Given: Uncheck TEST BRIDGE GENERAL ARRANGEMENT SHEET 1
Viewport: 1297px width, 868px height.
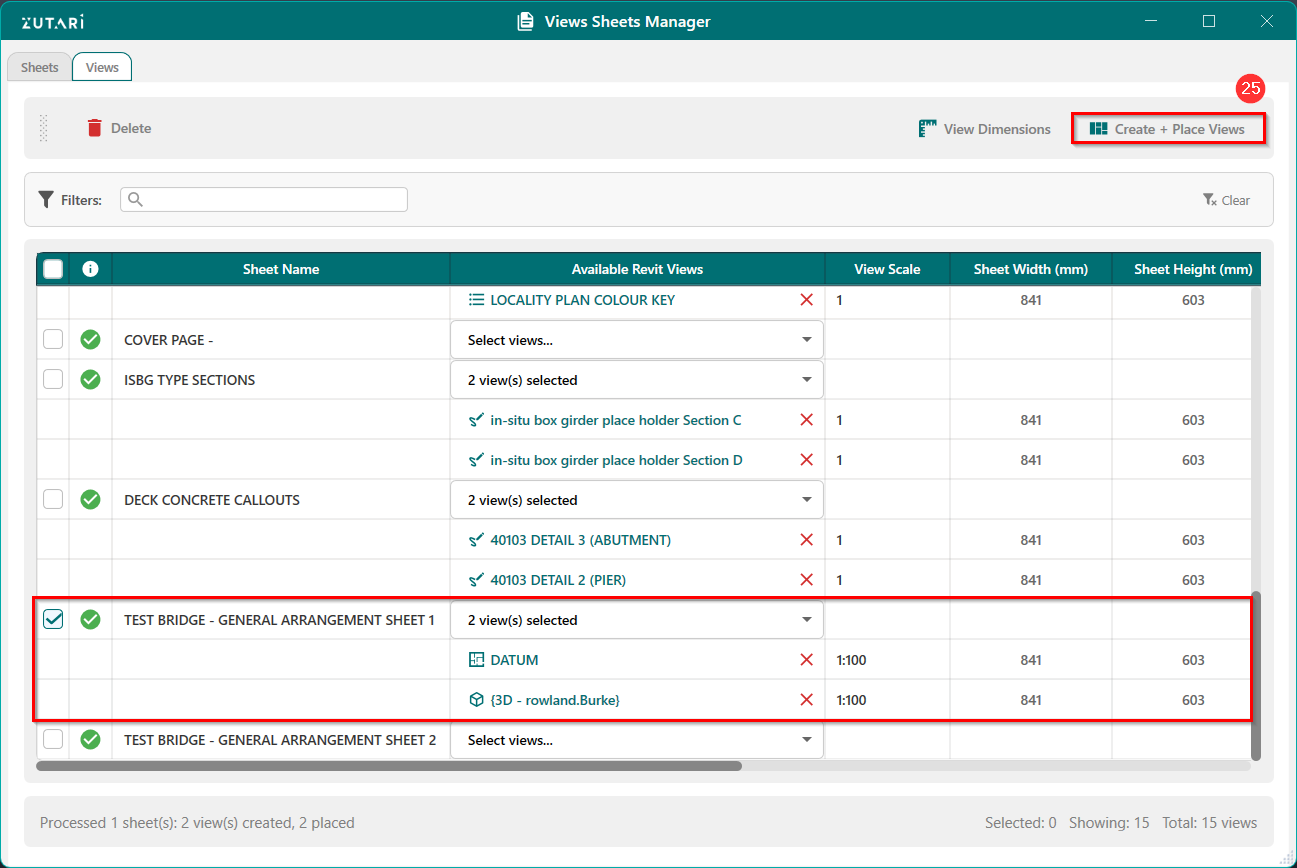Looking at the screenshot, I should [53, 620].
